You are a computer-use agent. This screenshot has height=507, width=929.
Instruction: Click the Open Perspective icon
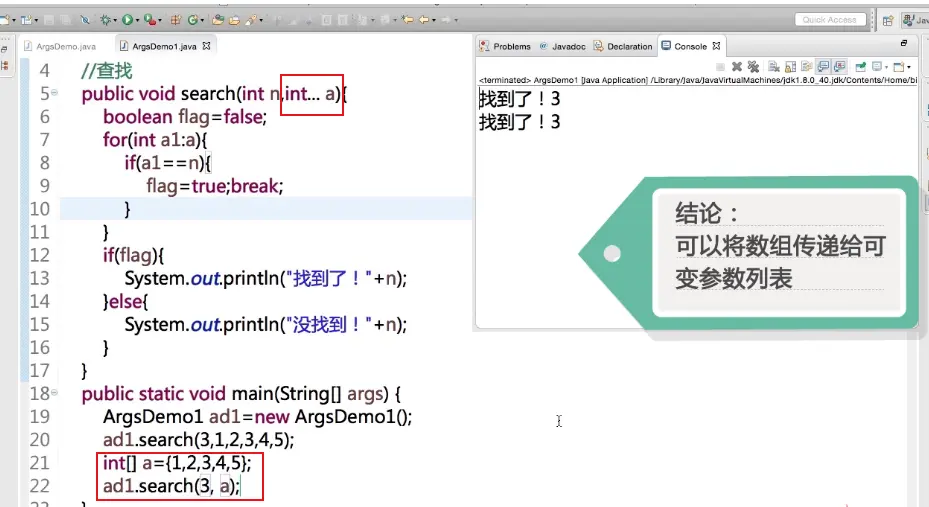tap(888, 21)
